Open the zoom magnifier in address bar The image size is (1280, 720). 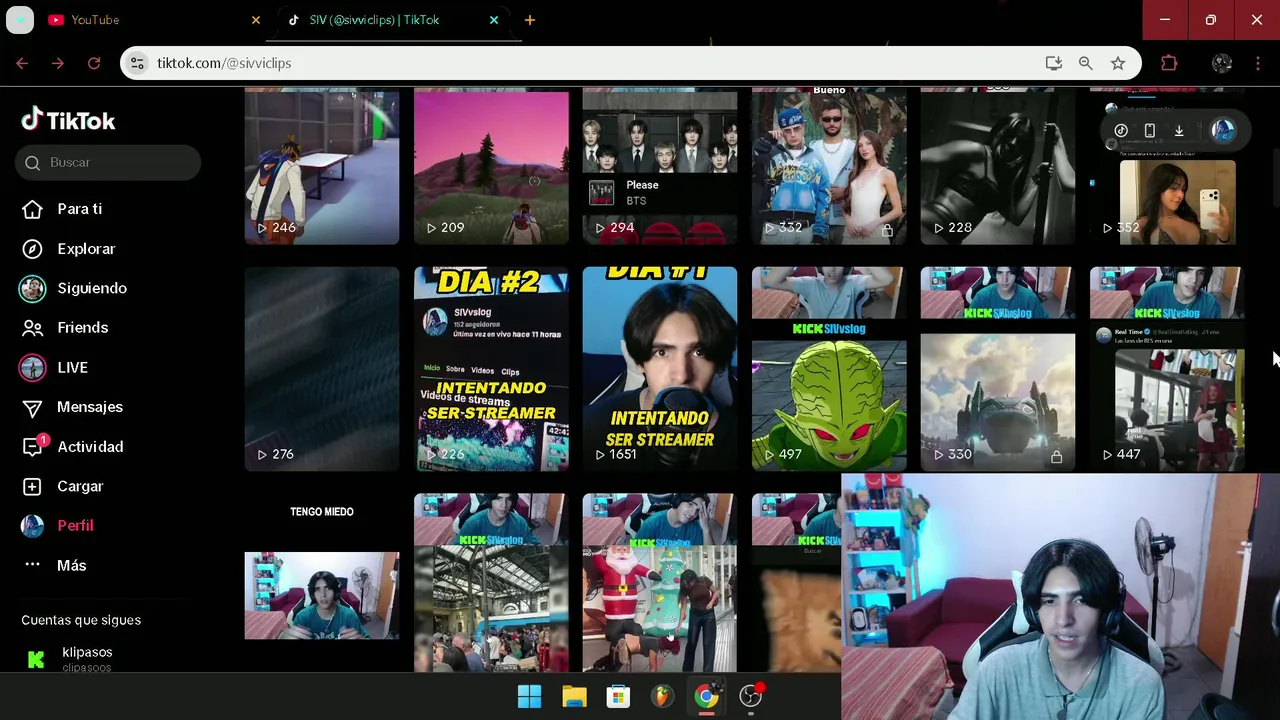click(1086, 63)
